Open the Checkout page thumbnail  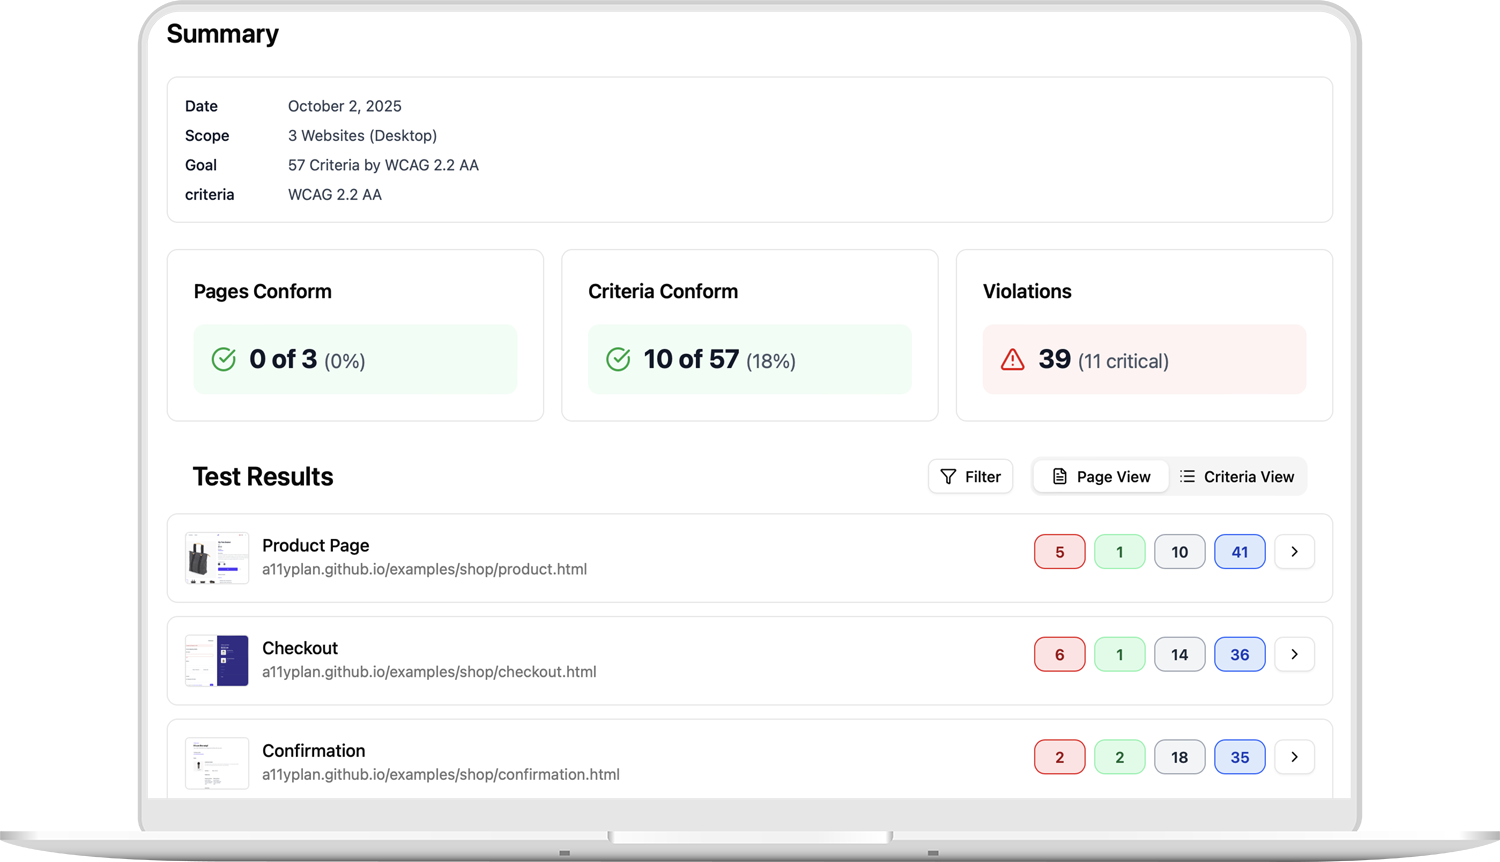(x=217, y=660)
